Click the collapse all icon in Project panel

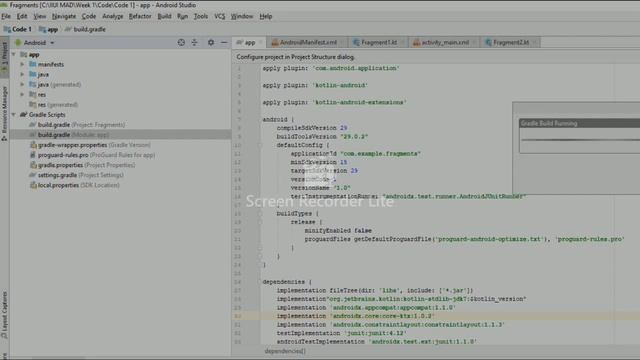click(x=195, y=42)
